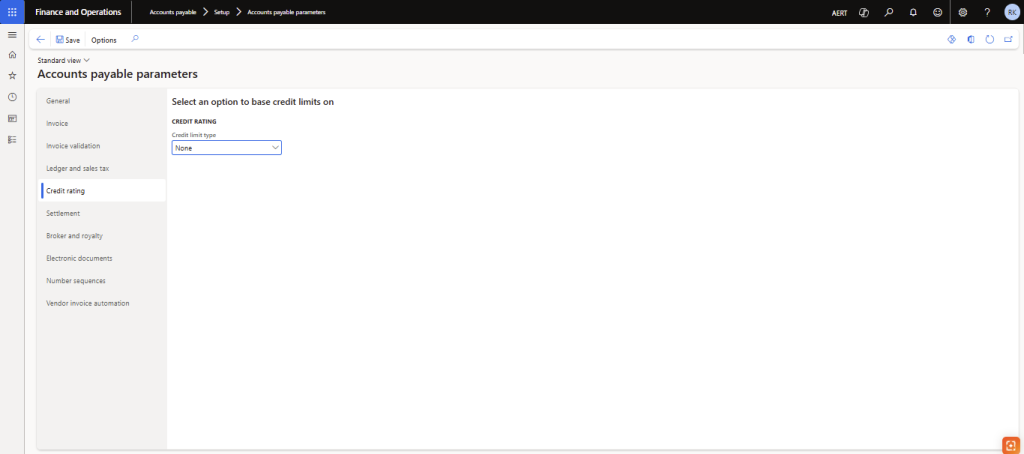Expand the Credit limit type dropdown
This screenshot has height=454, width=1024.
pos(227,148)
